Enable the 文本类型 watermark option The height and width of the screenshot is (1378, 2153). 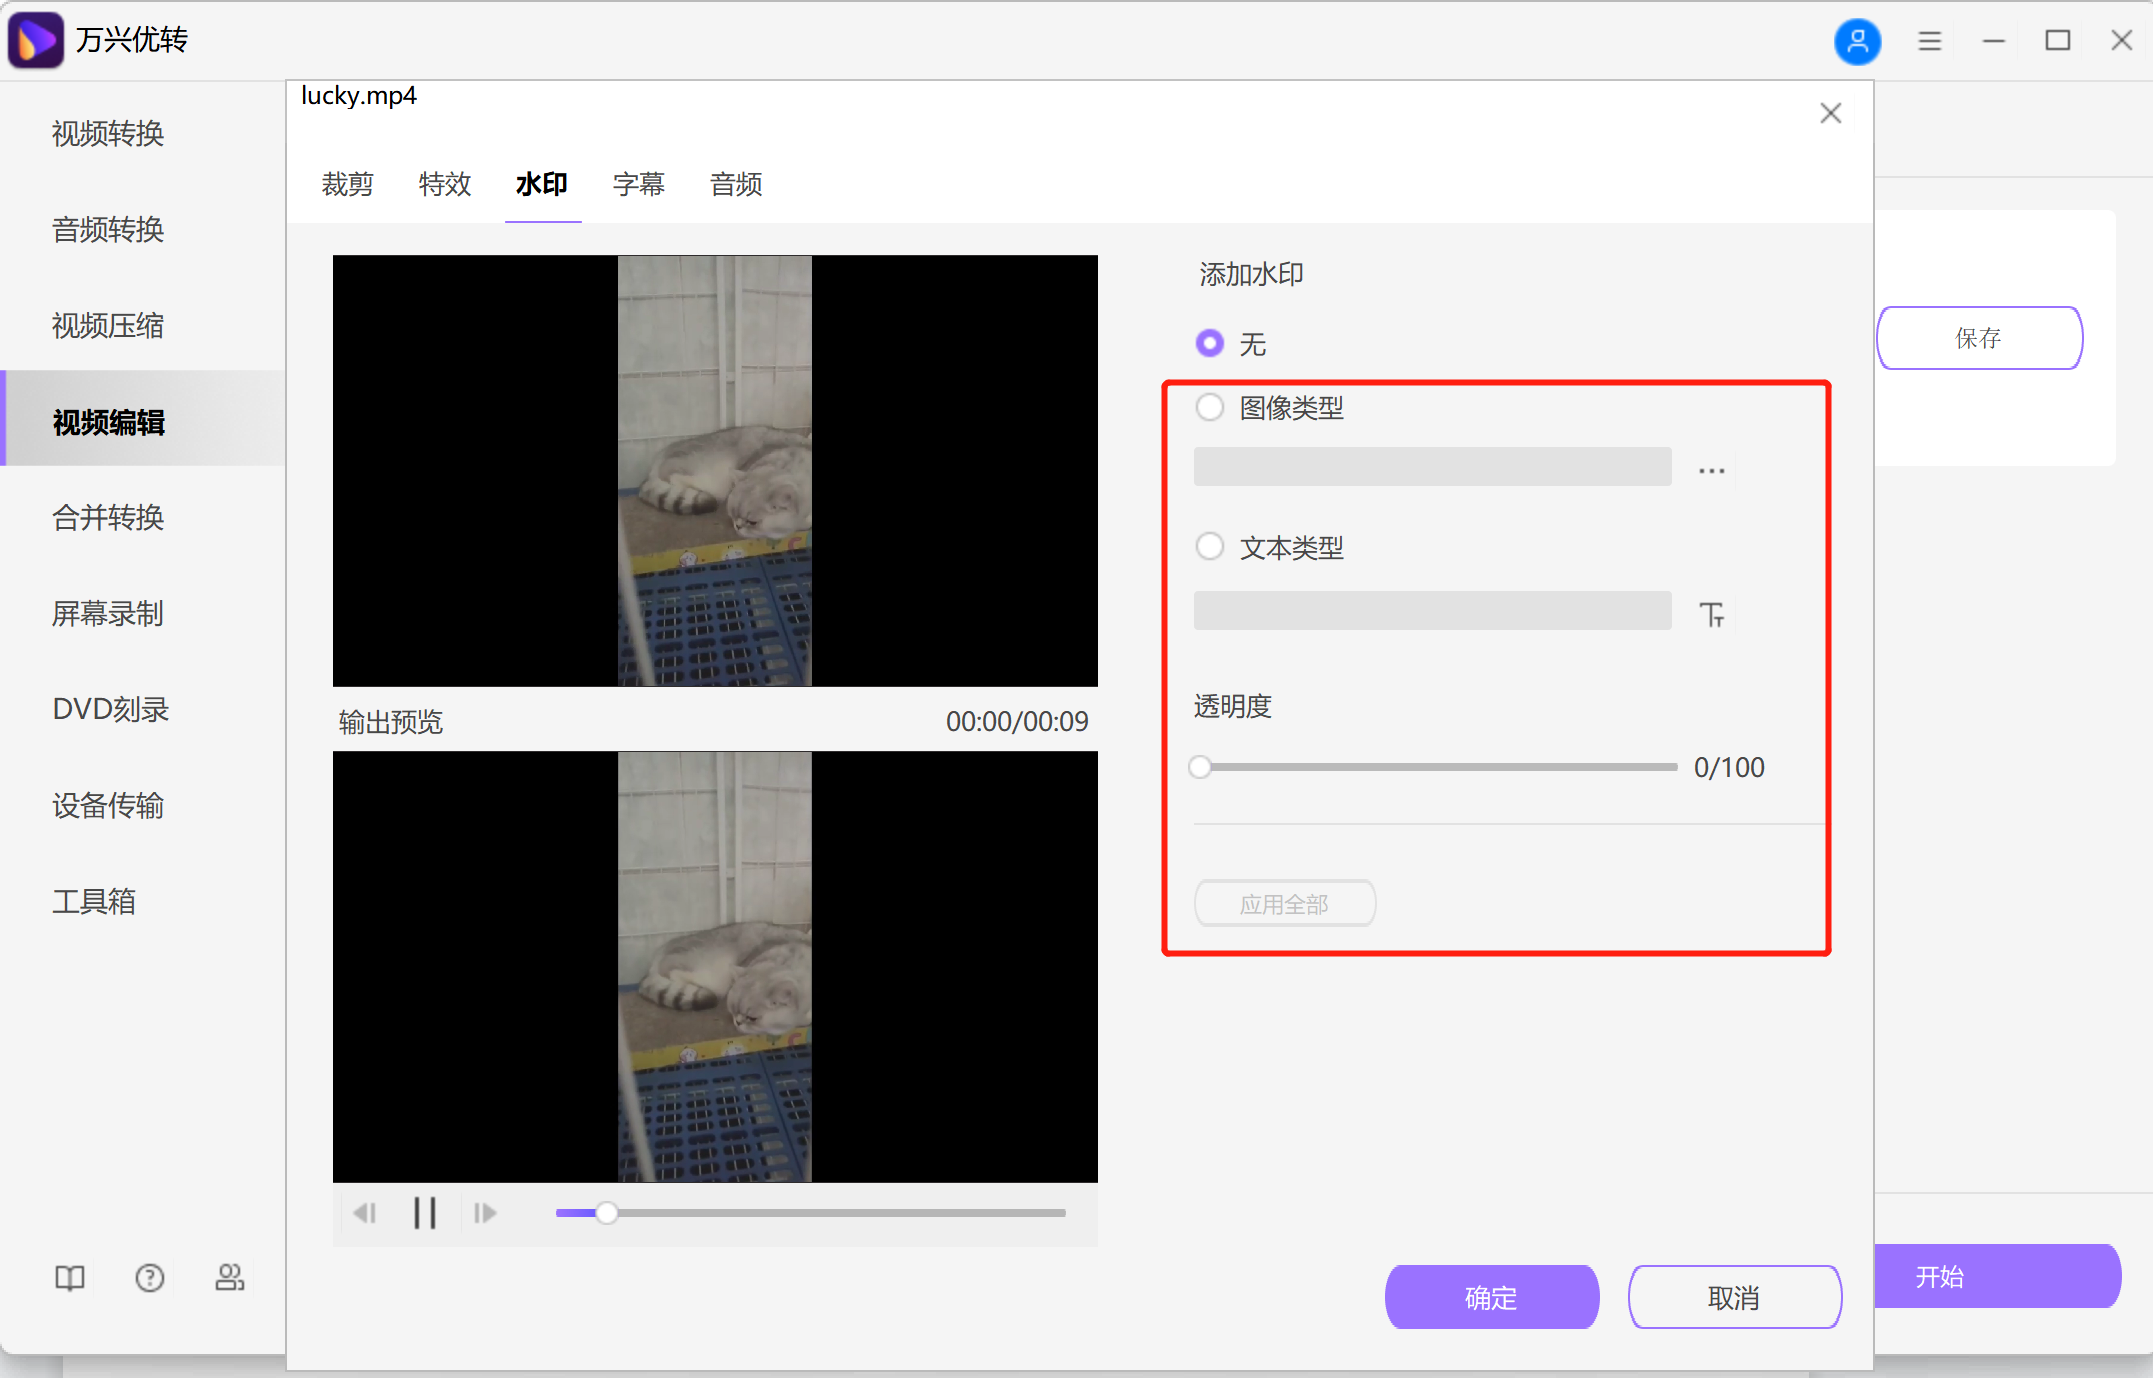(1210, 546)
